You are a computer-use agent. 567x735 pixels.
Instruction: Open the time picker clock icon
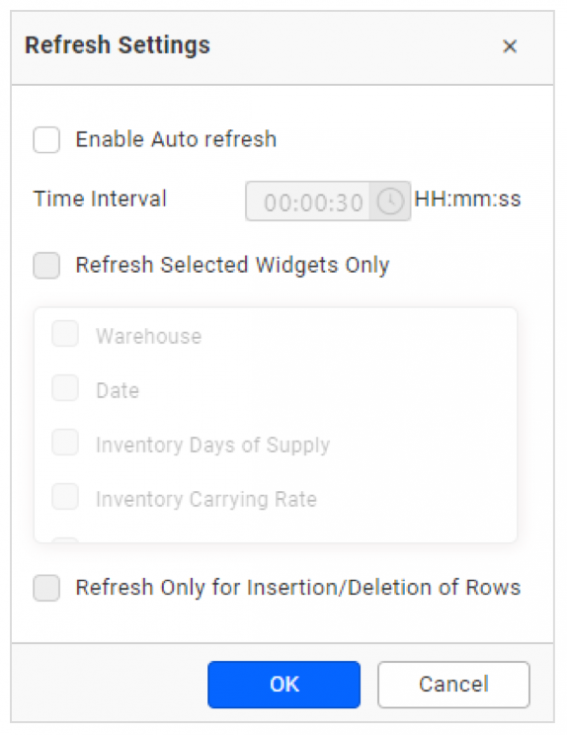coord(390,202)
